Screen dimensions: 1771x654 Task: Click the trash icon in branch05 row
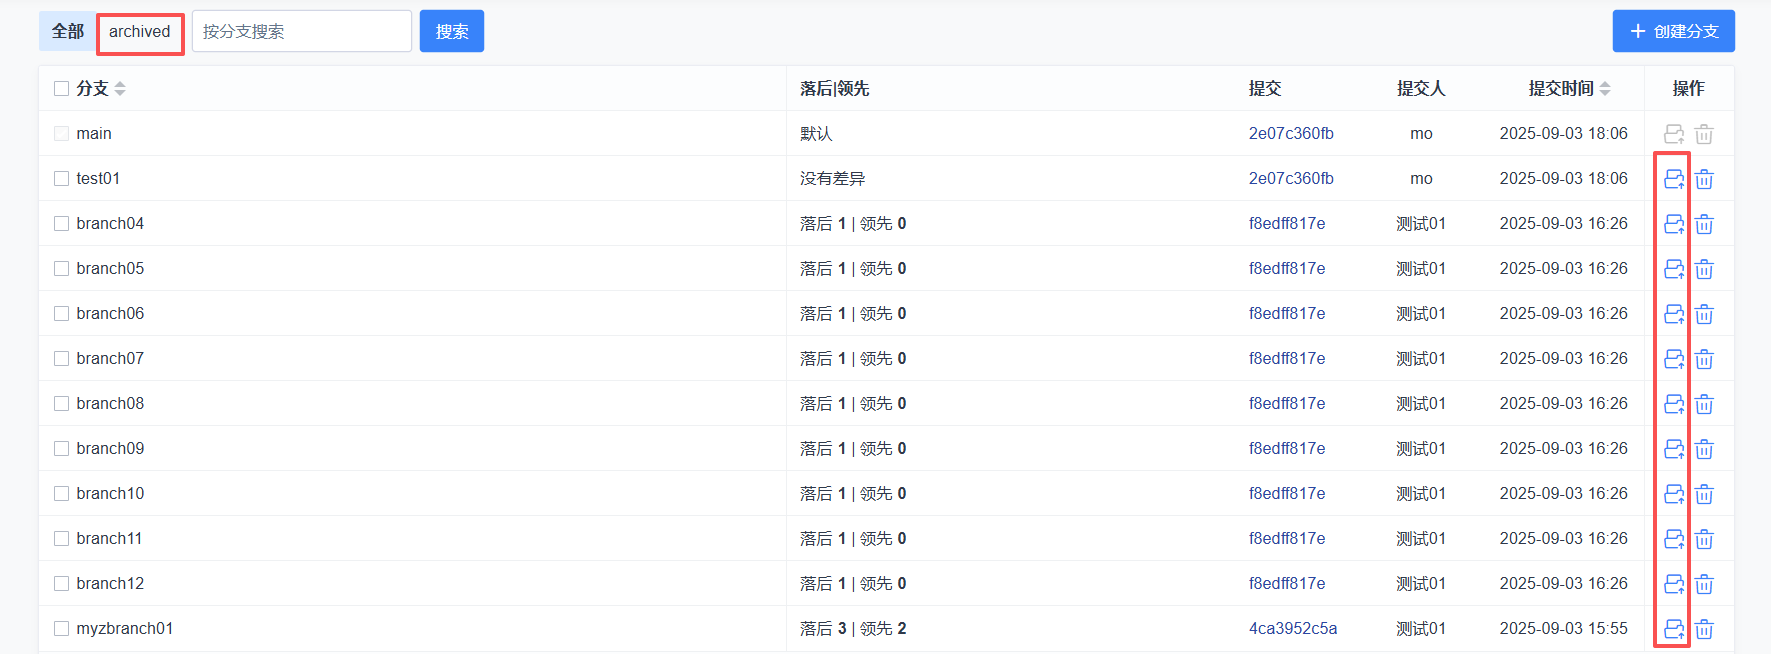1704,269
